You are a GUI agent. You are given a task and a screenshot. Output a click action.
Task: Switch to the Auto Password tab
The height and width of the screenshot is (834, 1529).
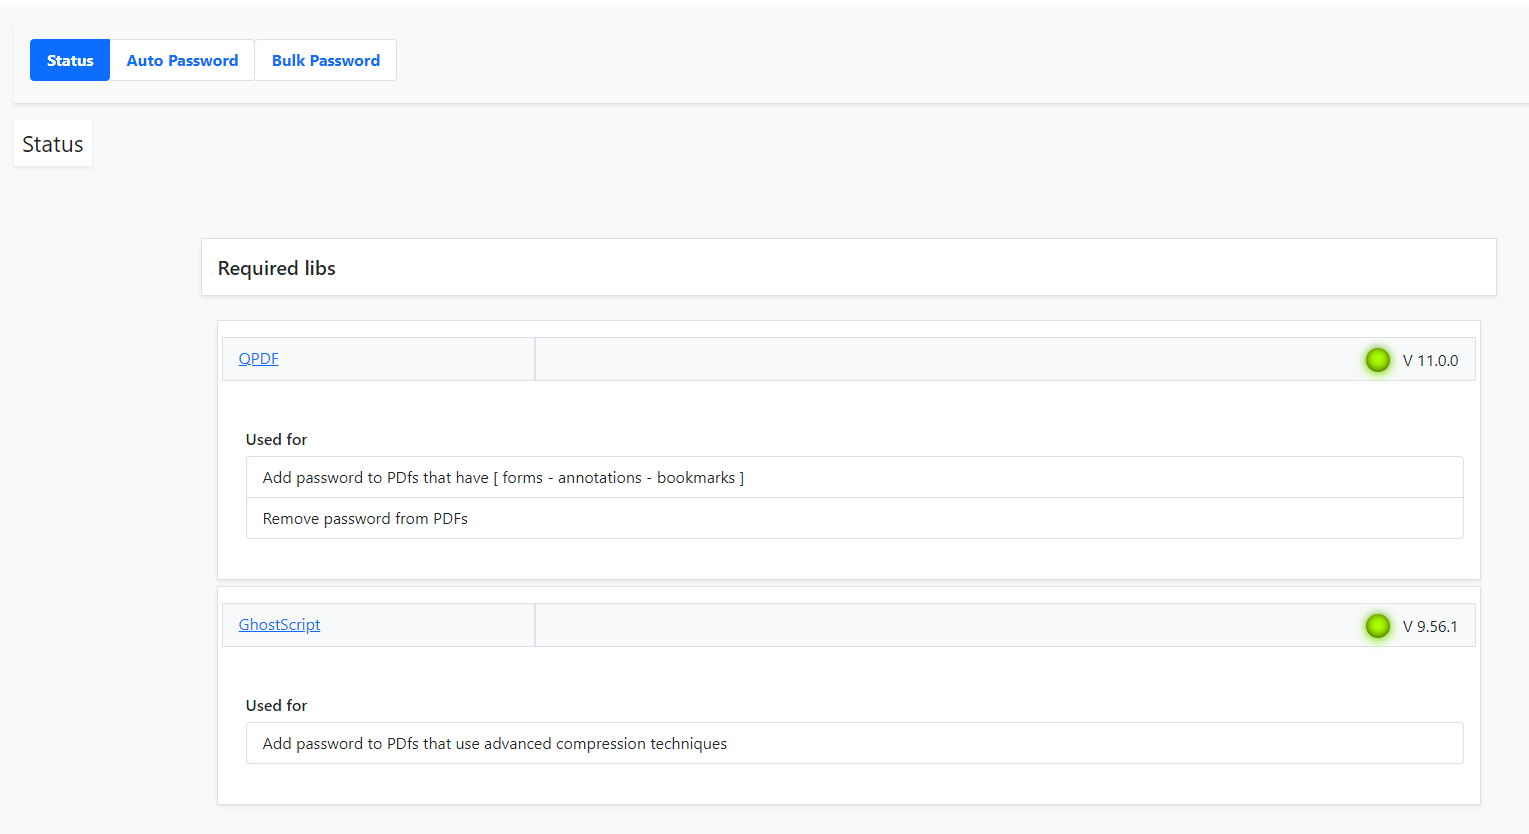pos(181,60)
